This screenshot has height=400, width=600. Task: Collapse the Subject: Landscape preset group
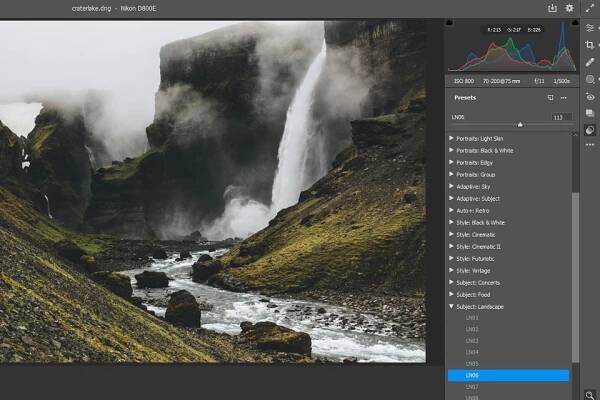(x=451, y=307)
